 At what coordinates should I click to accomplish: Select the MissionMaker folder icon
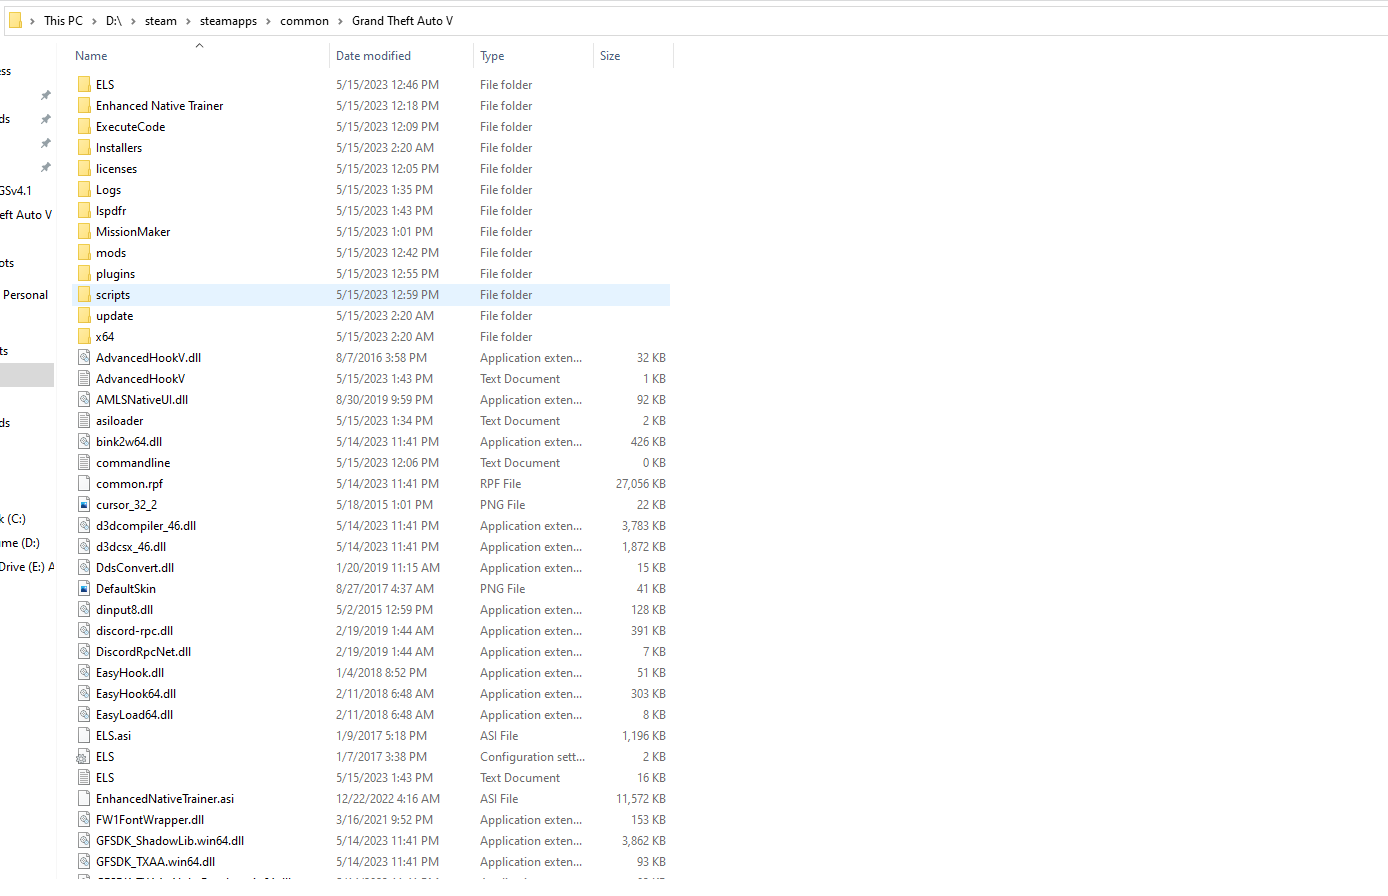click(x=84, y=232)
